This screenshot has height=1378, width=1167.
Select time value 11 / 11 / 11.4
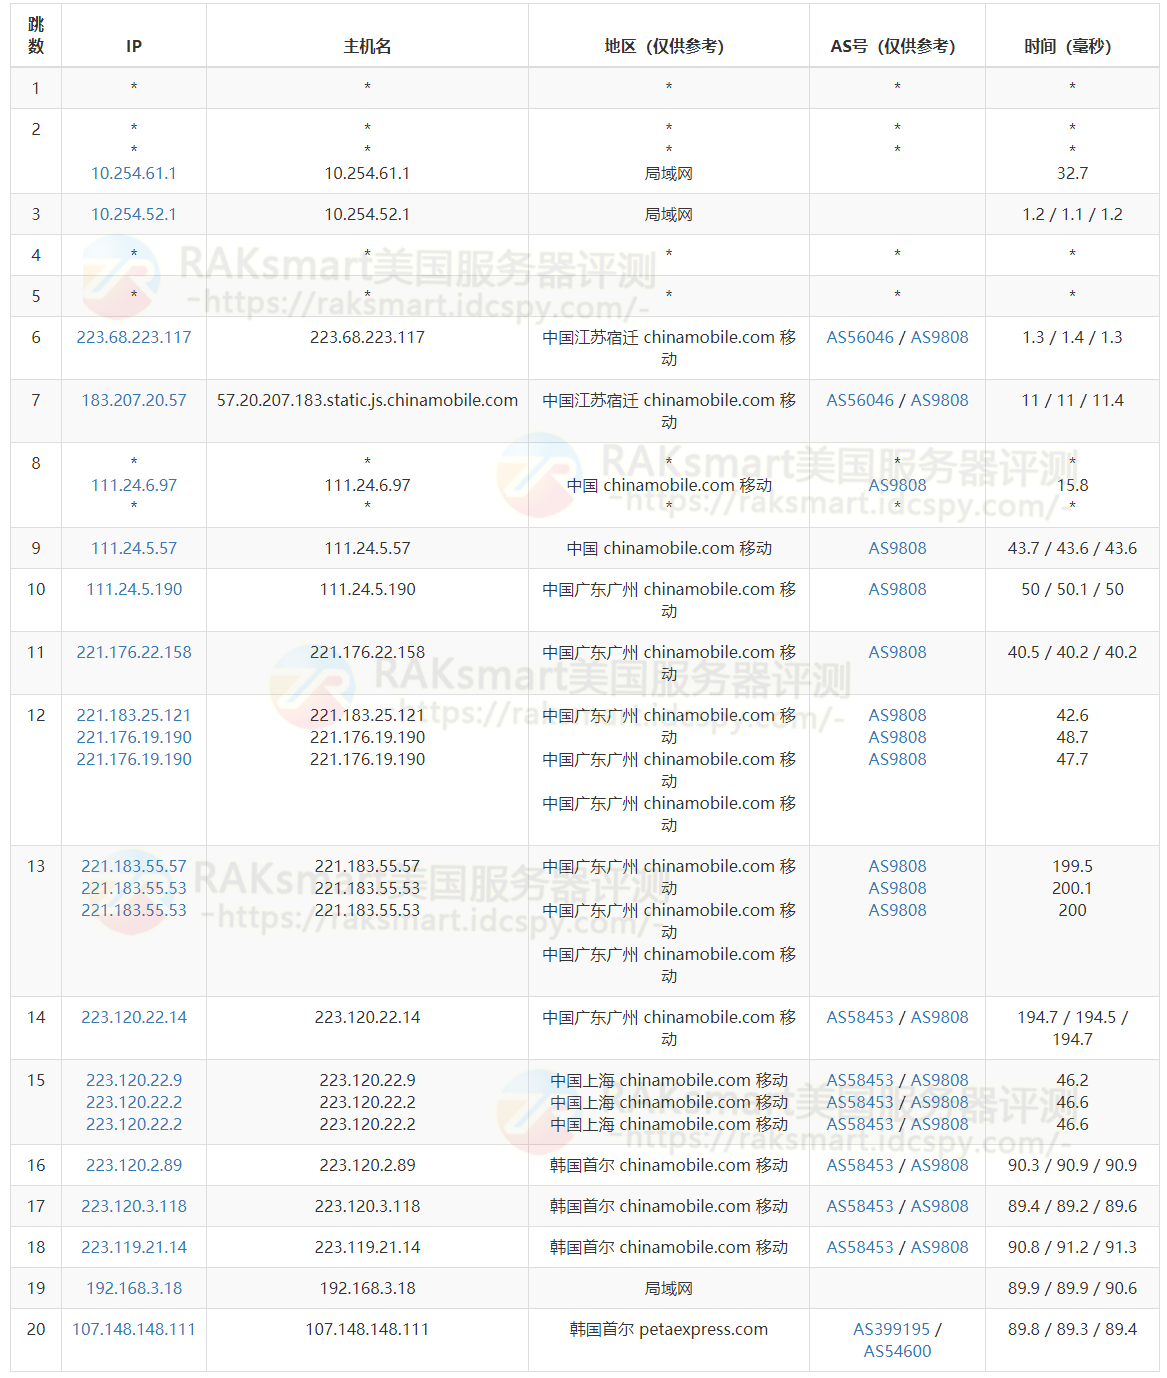click(1072, 400)
